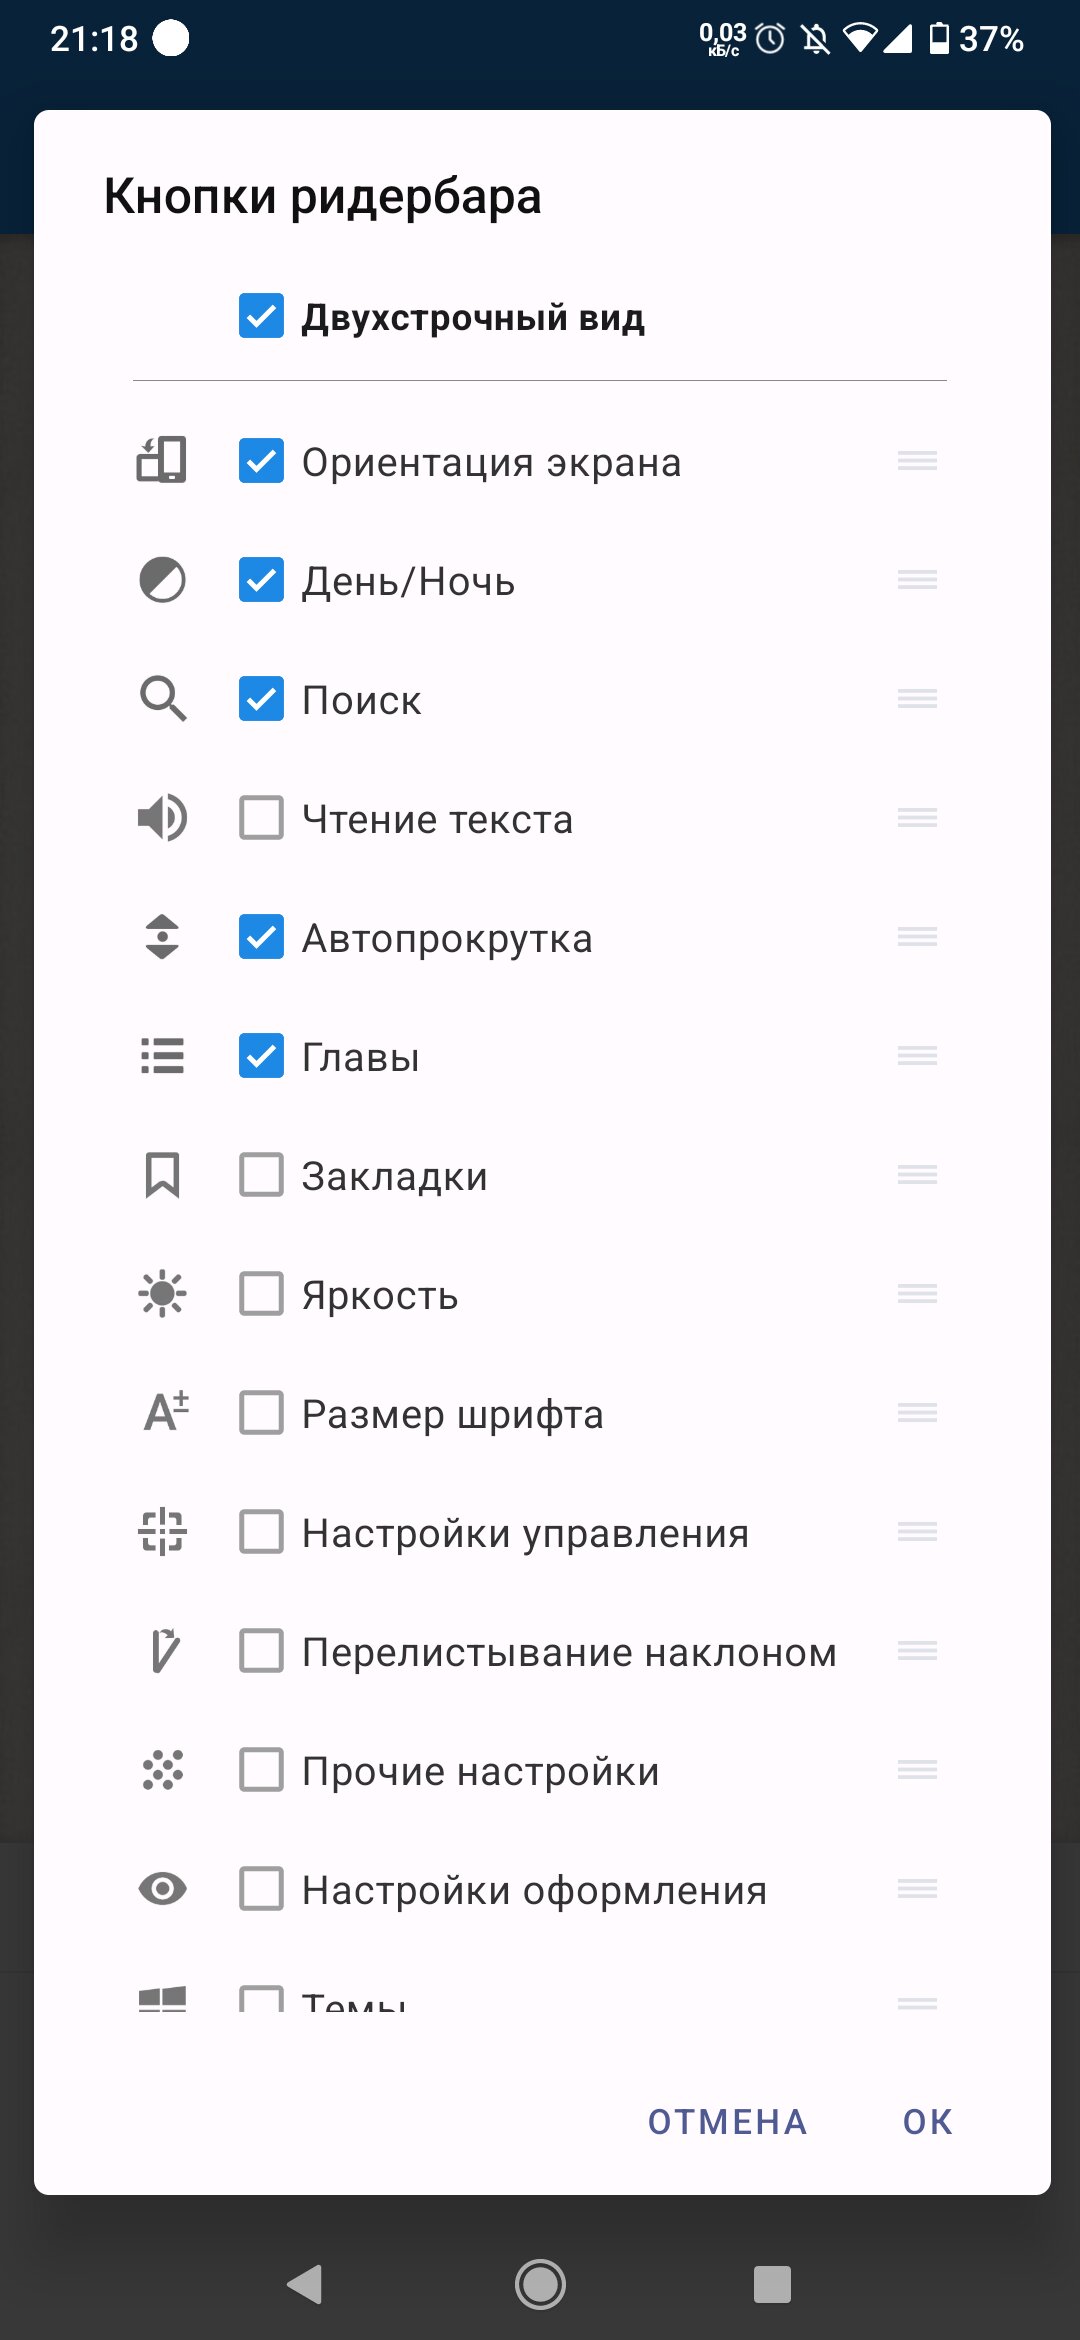Viewport: 1080px width, 2340px height.
Task: Check the Закладки checkbox
Action: pos(261,1175)
